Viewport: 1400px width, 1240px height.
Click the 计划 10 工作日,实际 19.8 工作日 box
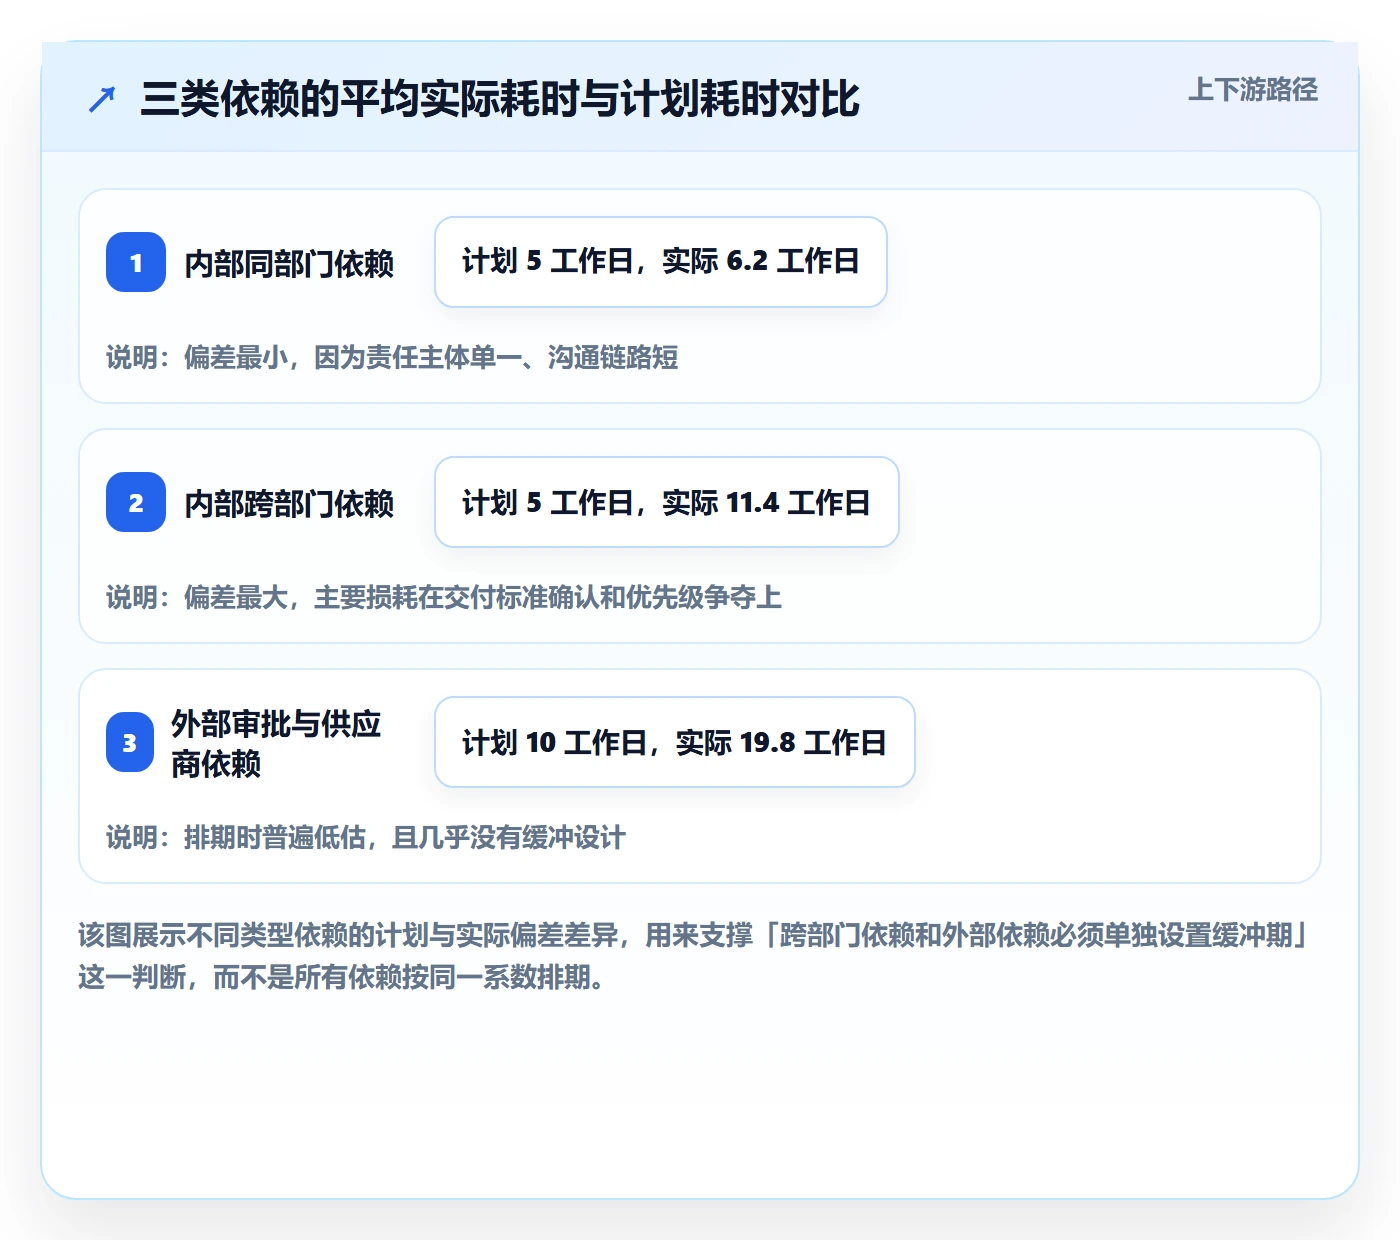[675, 742]
